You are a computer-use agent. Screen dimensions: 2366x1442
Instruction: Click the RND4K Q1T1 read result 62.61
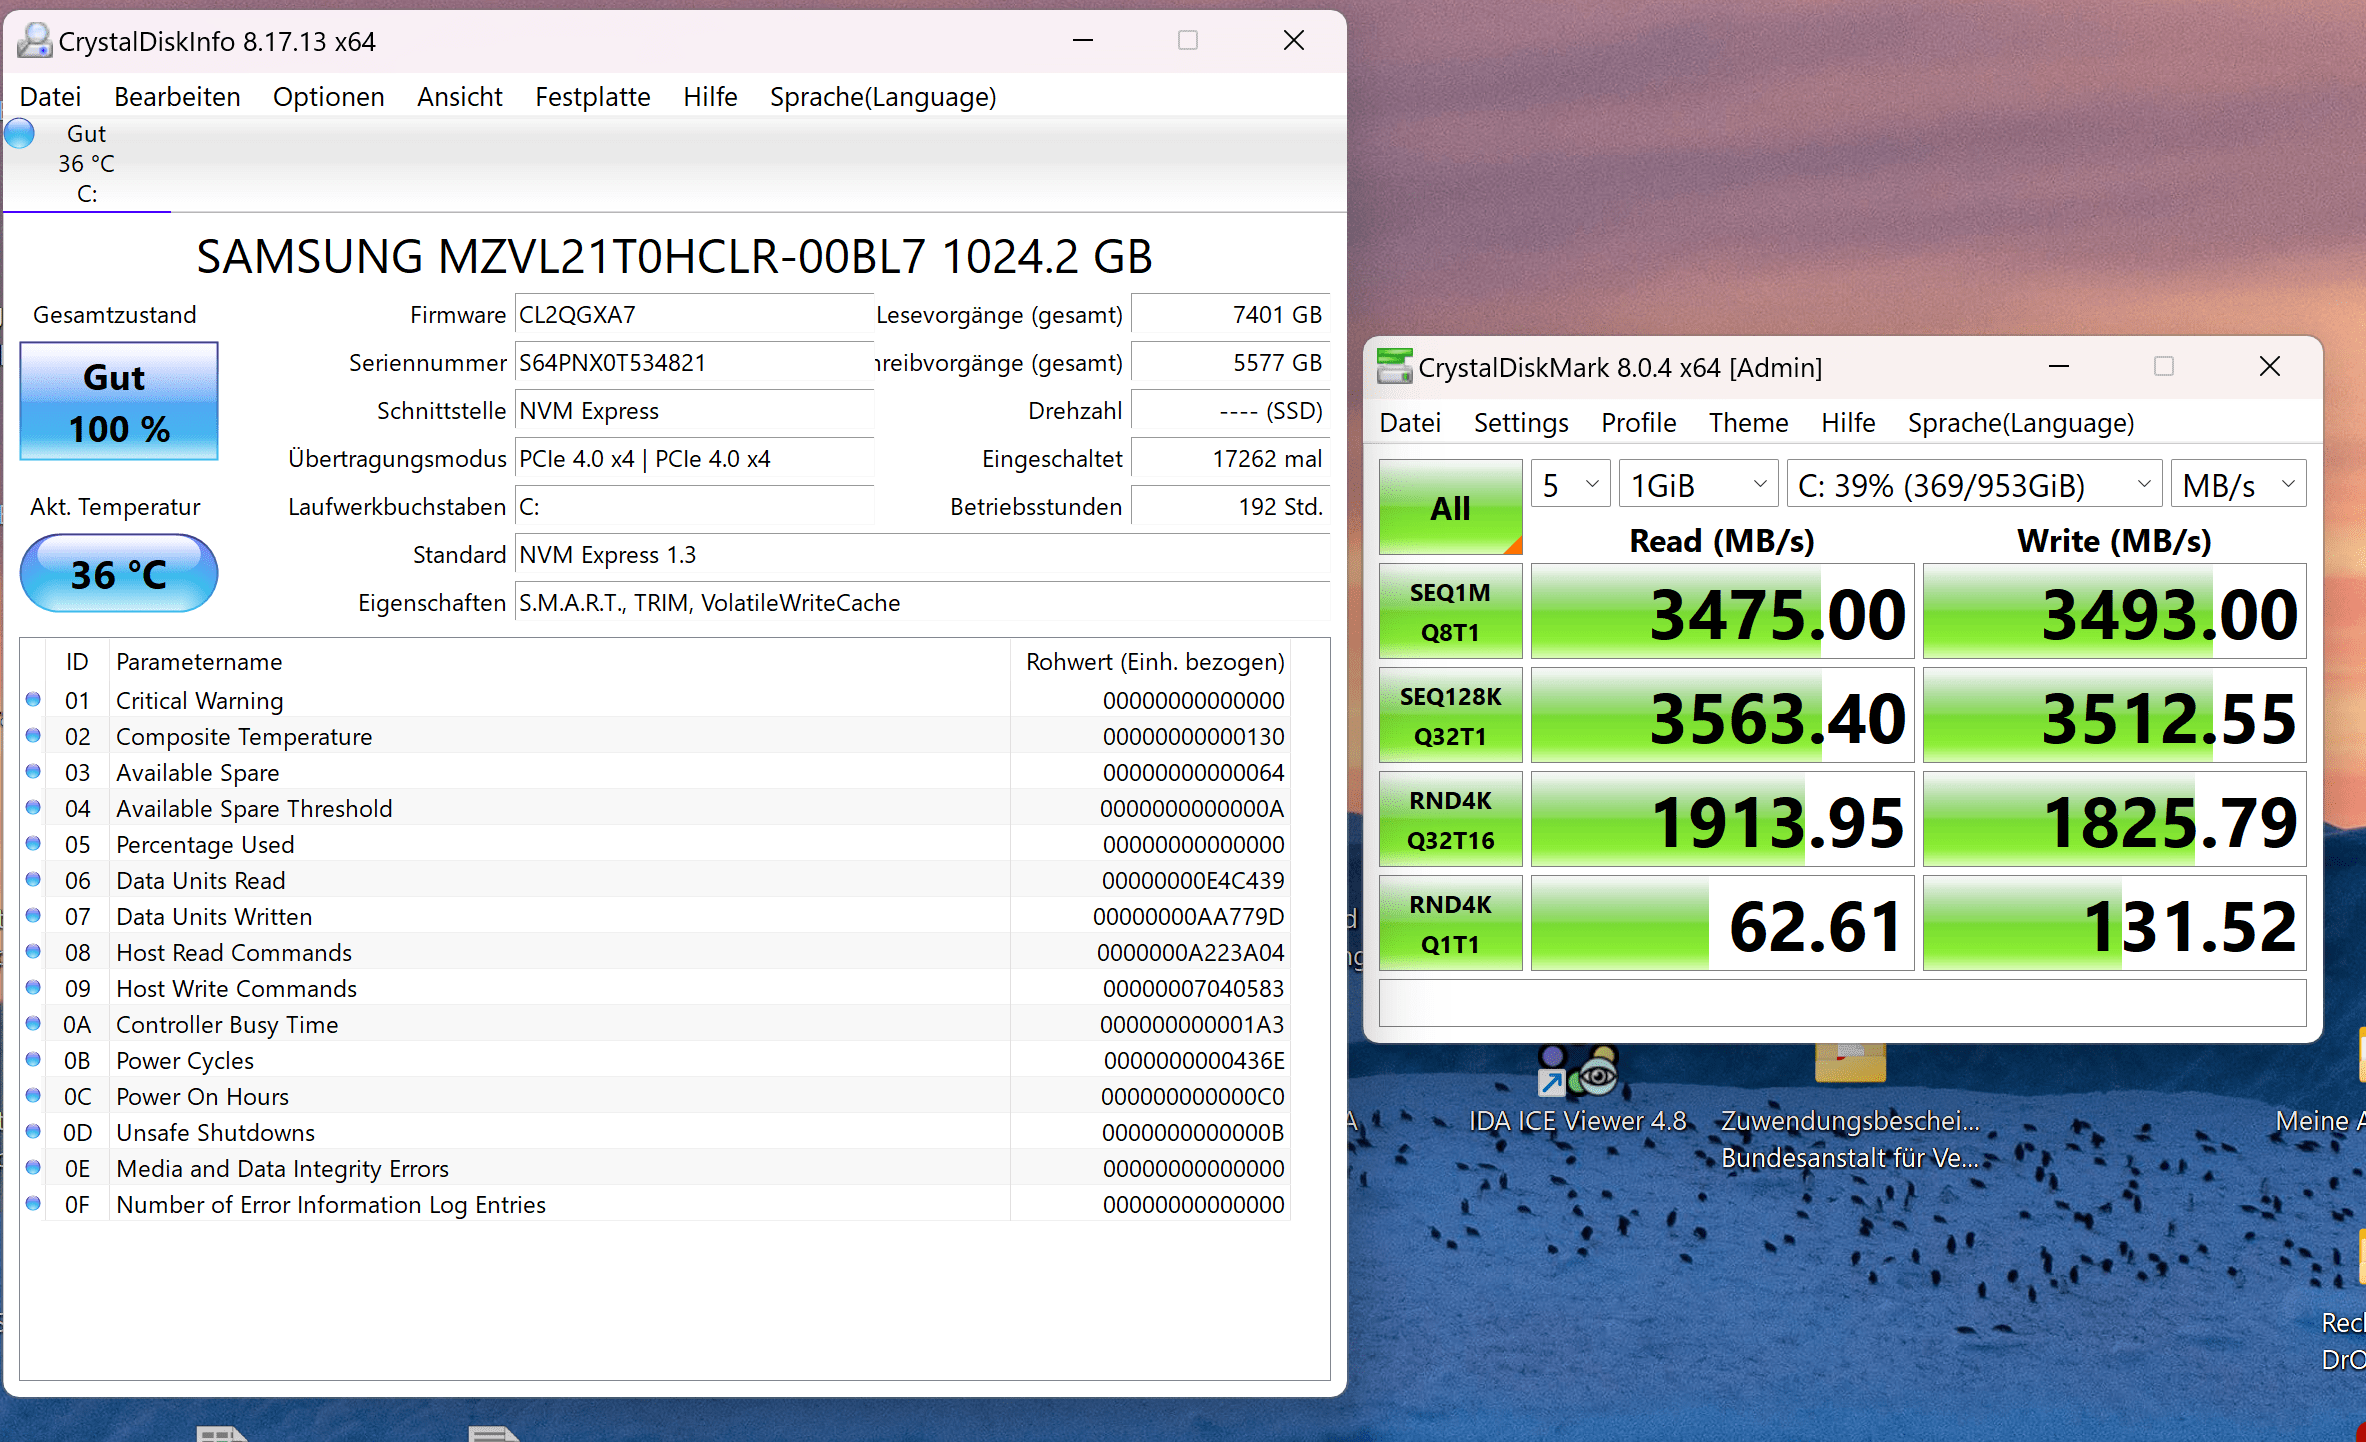[x=1722, y=923]
